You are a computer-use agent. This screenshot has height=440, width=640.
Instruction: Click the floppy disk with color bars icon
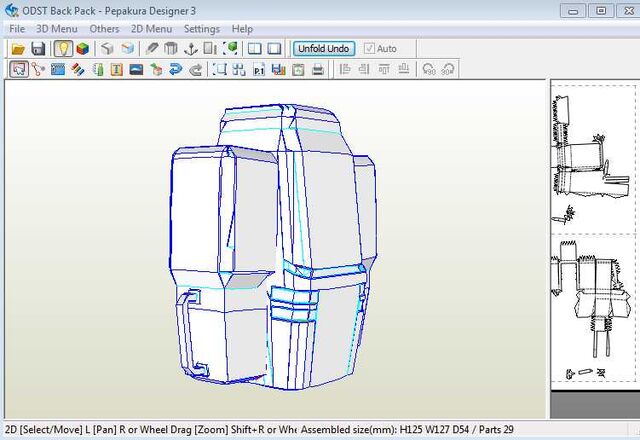coord(278,69)
